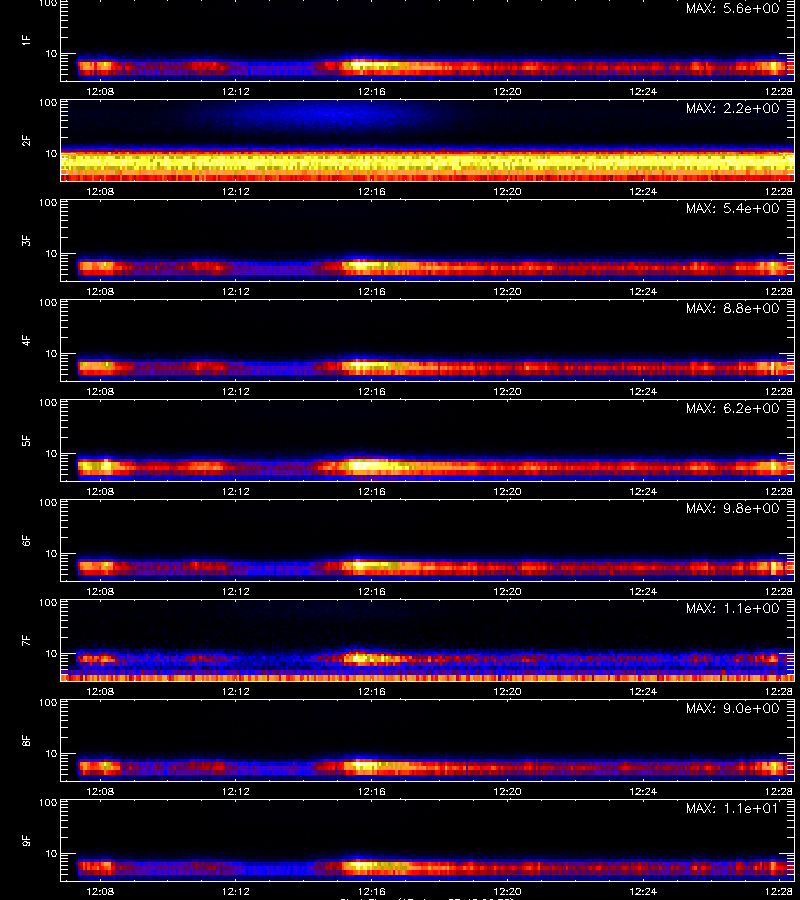Click the "4F" y-axis panel label
800x900 pixels.
click(x=26, y=340)
